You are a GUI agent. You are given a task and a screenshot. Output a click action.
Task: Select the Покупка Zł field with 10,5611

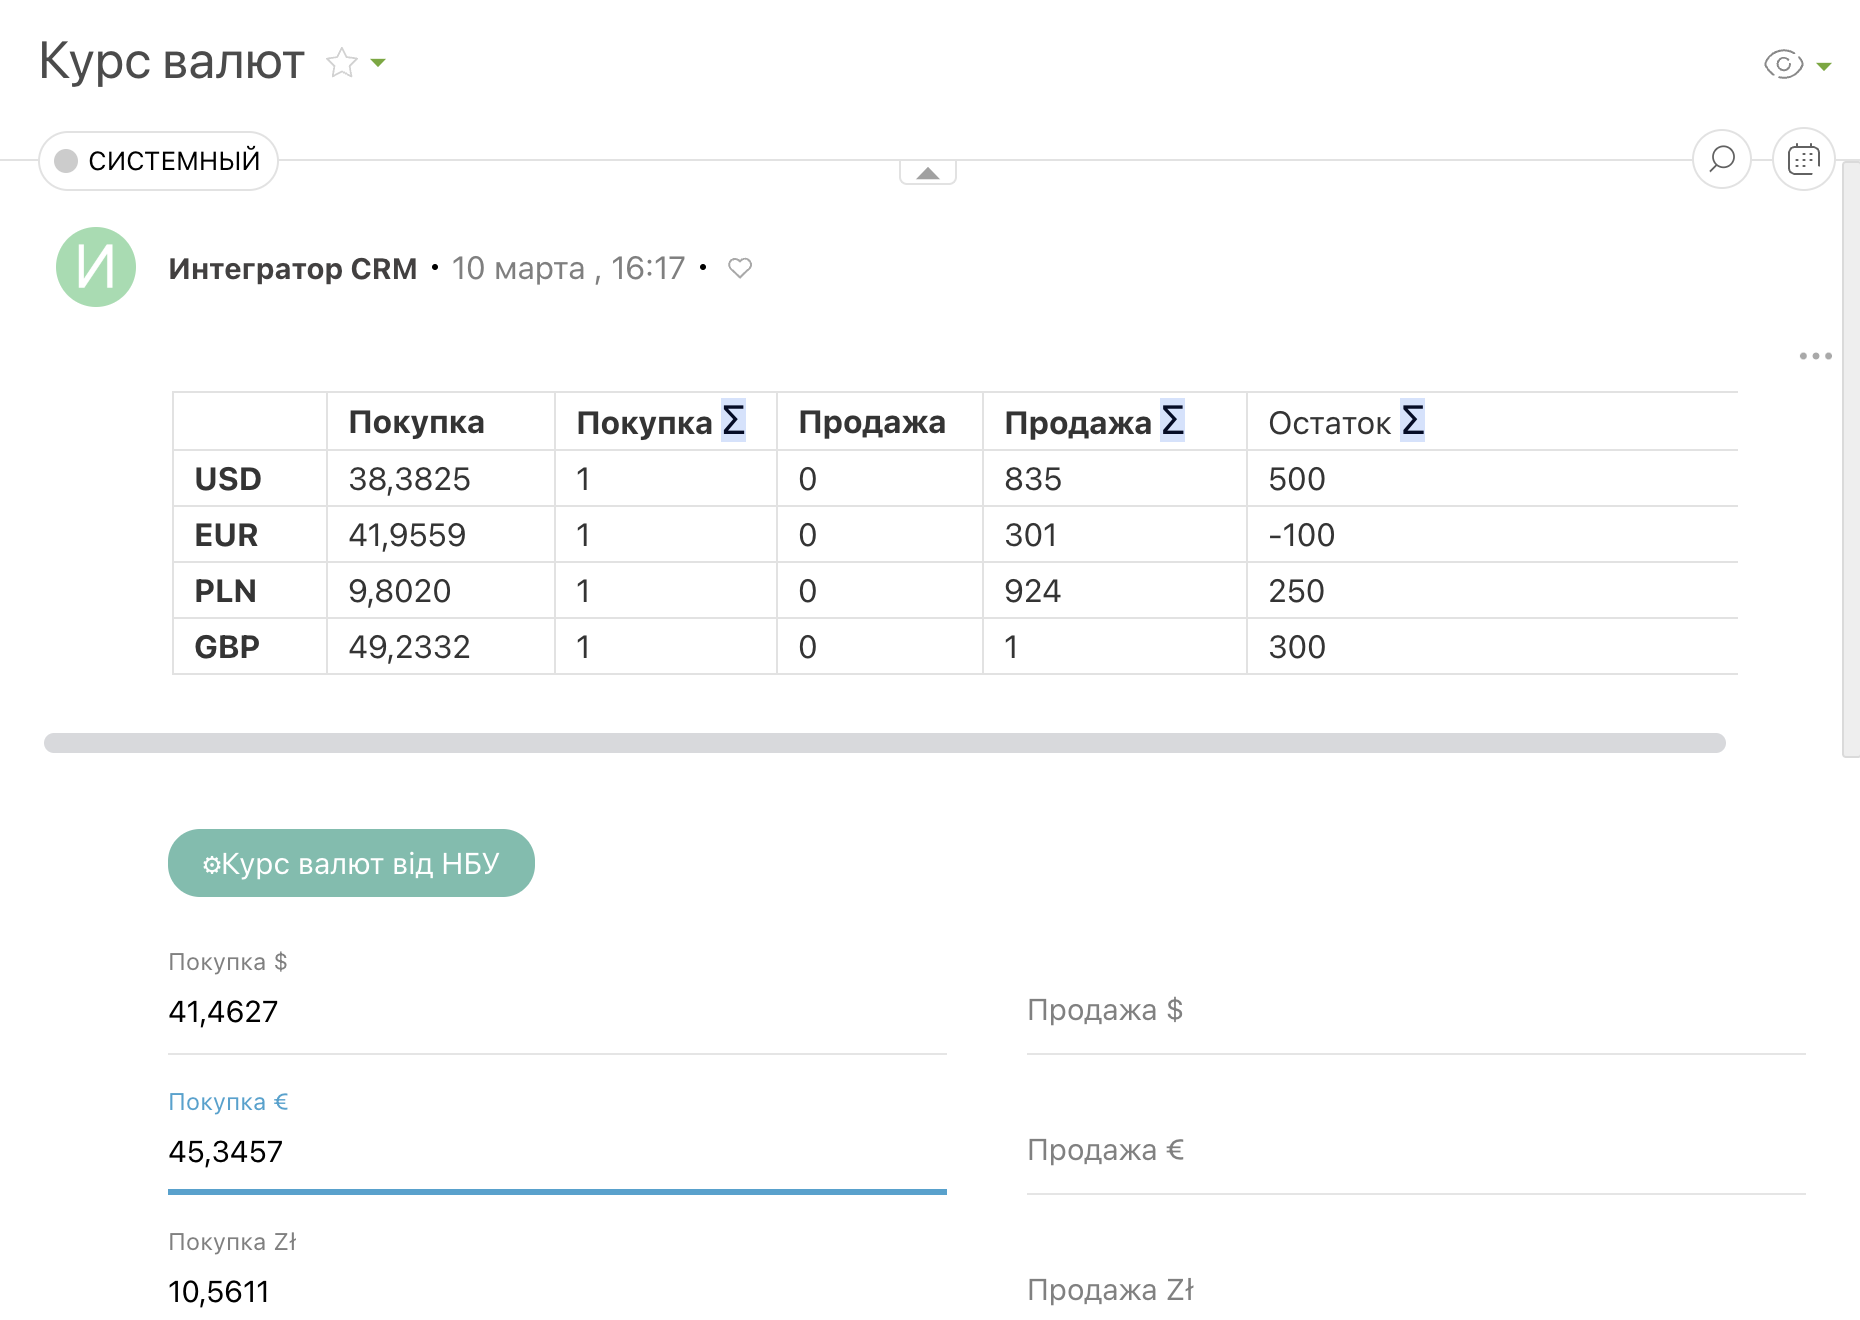coord(556,1291)
